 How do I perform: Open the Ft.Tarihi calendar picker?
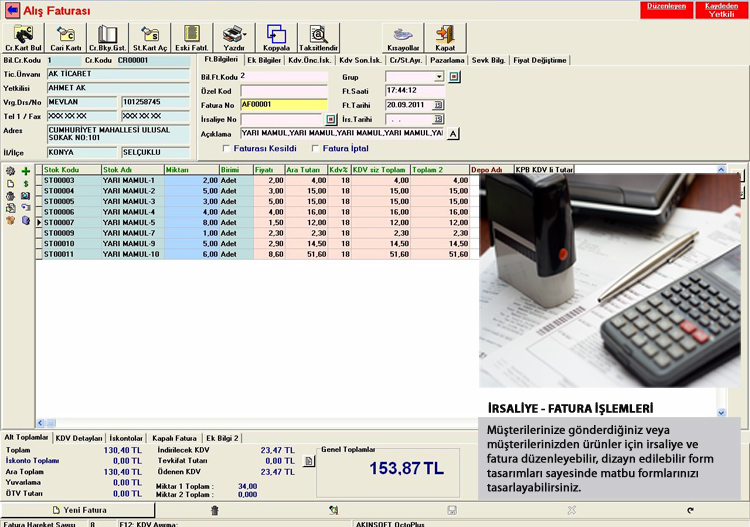click(x=438, y=104)
